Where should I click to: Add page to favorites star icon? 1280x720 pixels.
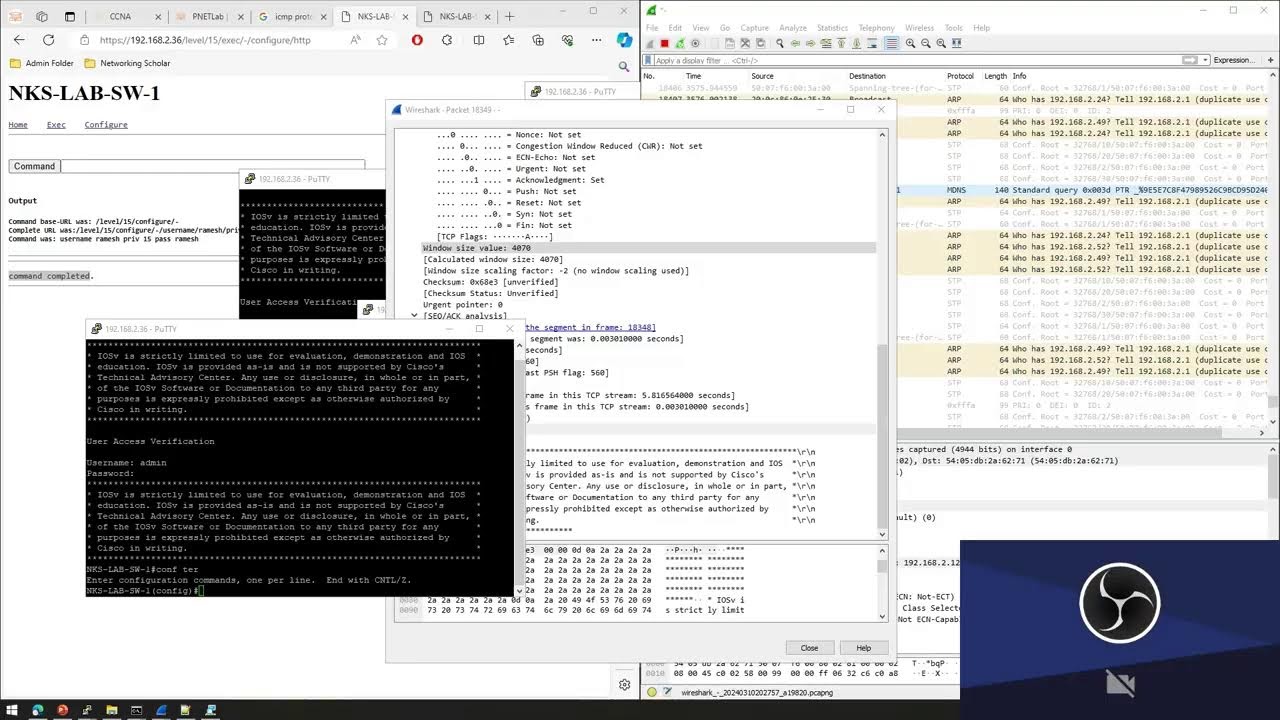[x=382, y=40]
